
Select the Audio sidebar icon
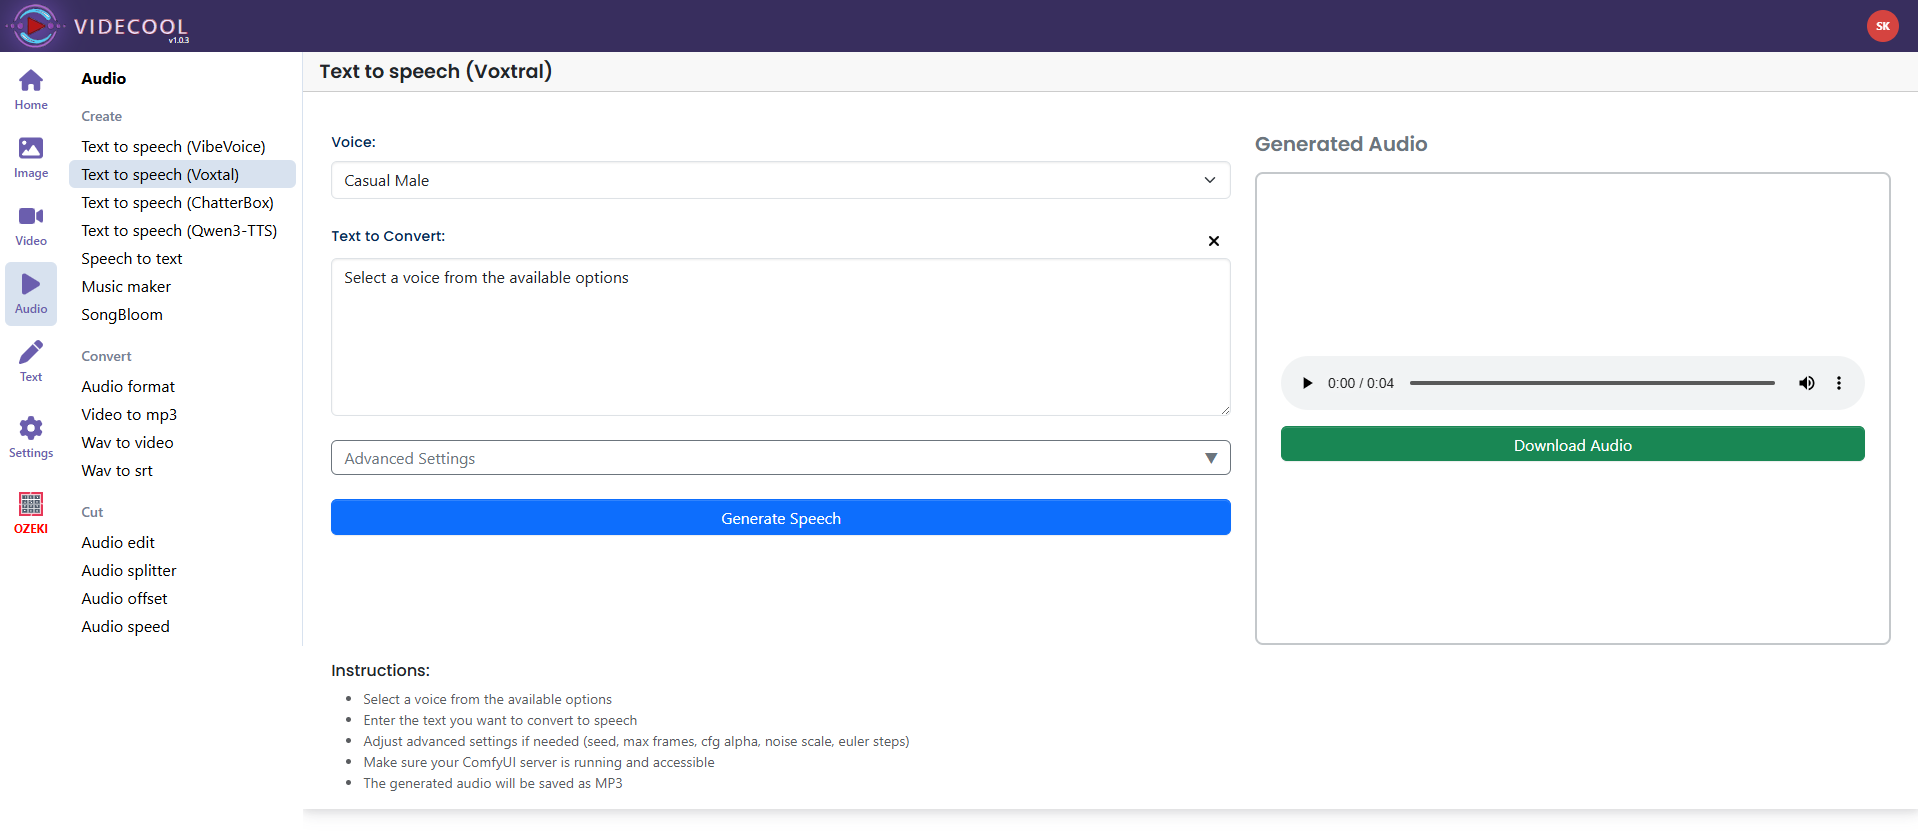31,294
